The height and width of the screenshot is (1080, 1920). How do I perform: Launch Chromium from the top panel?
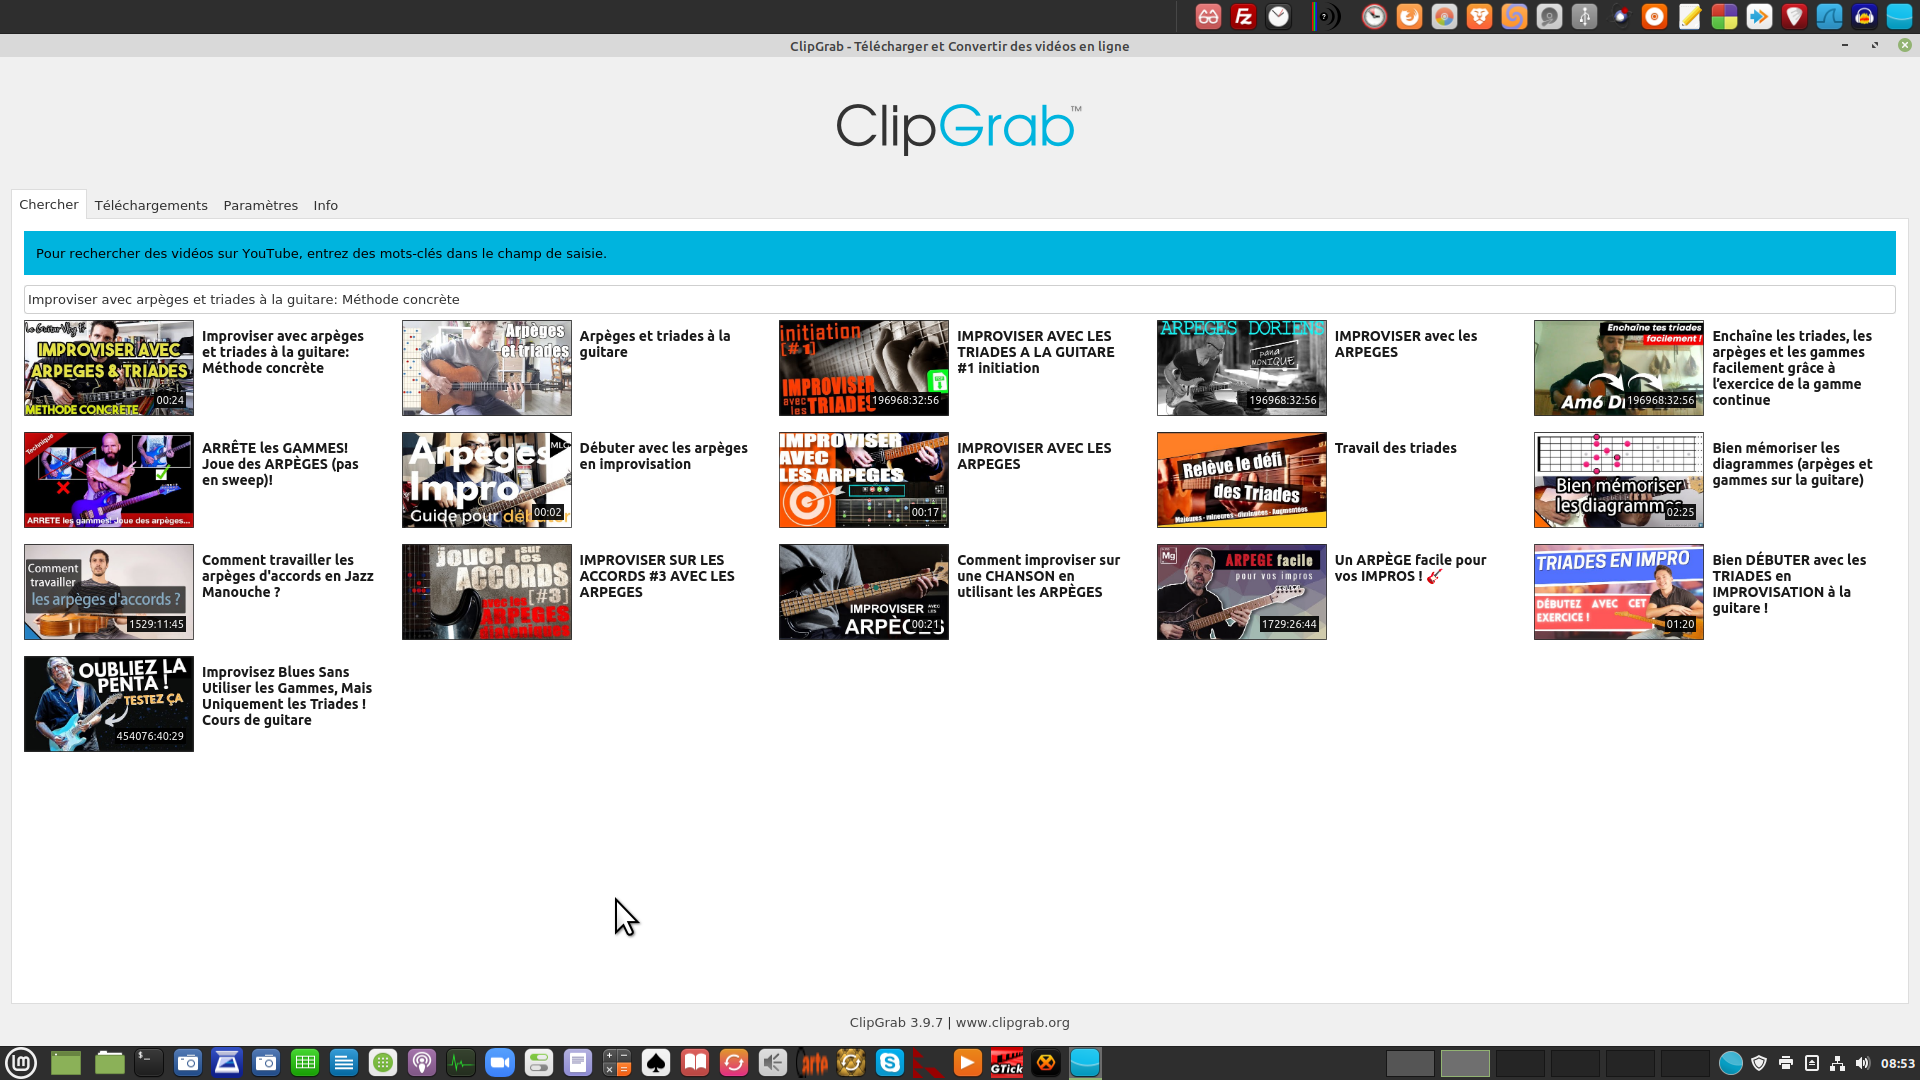pos(1444,16)
